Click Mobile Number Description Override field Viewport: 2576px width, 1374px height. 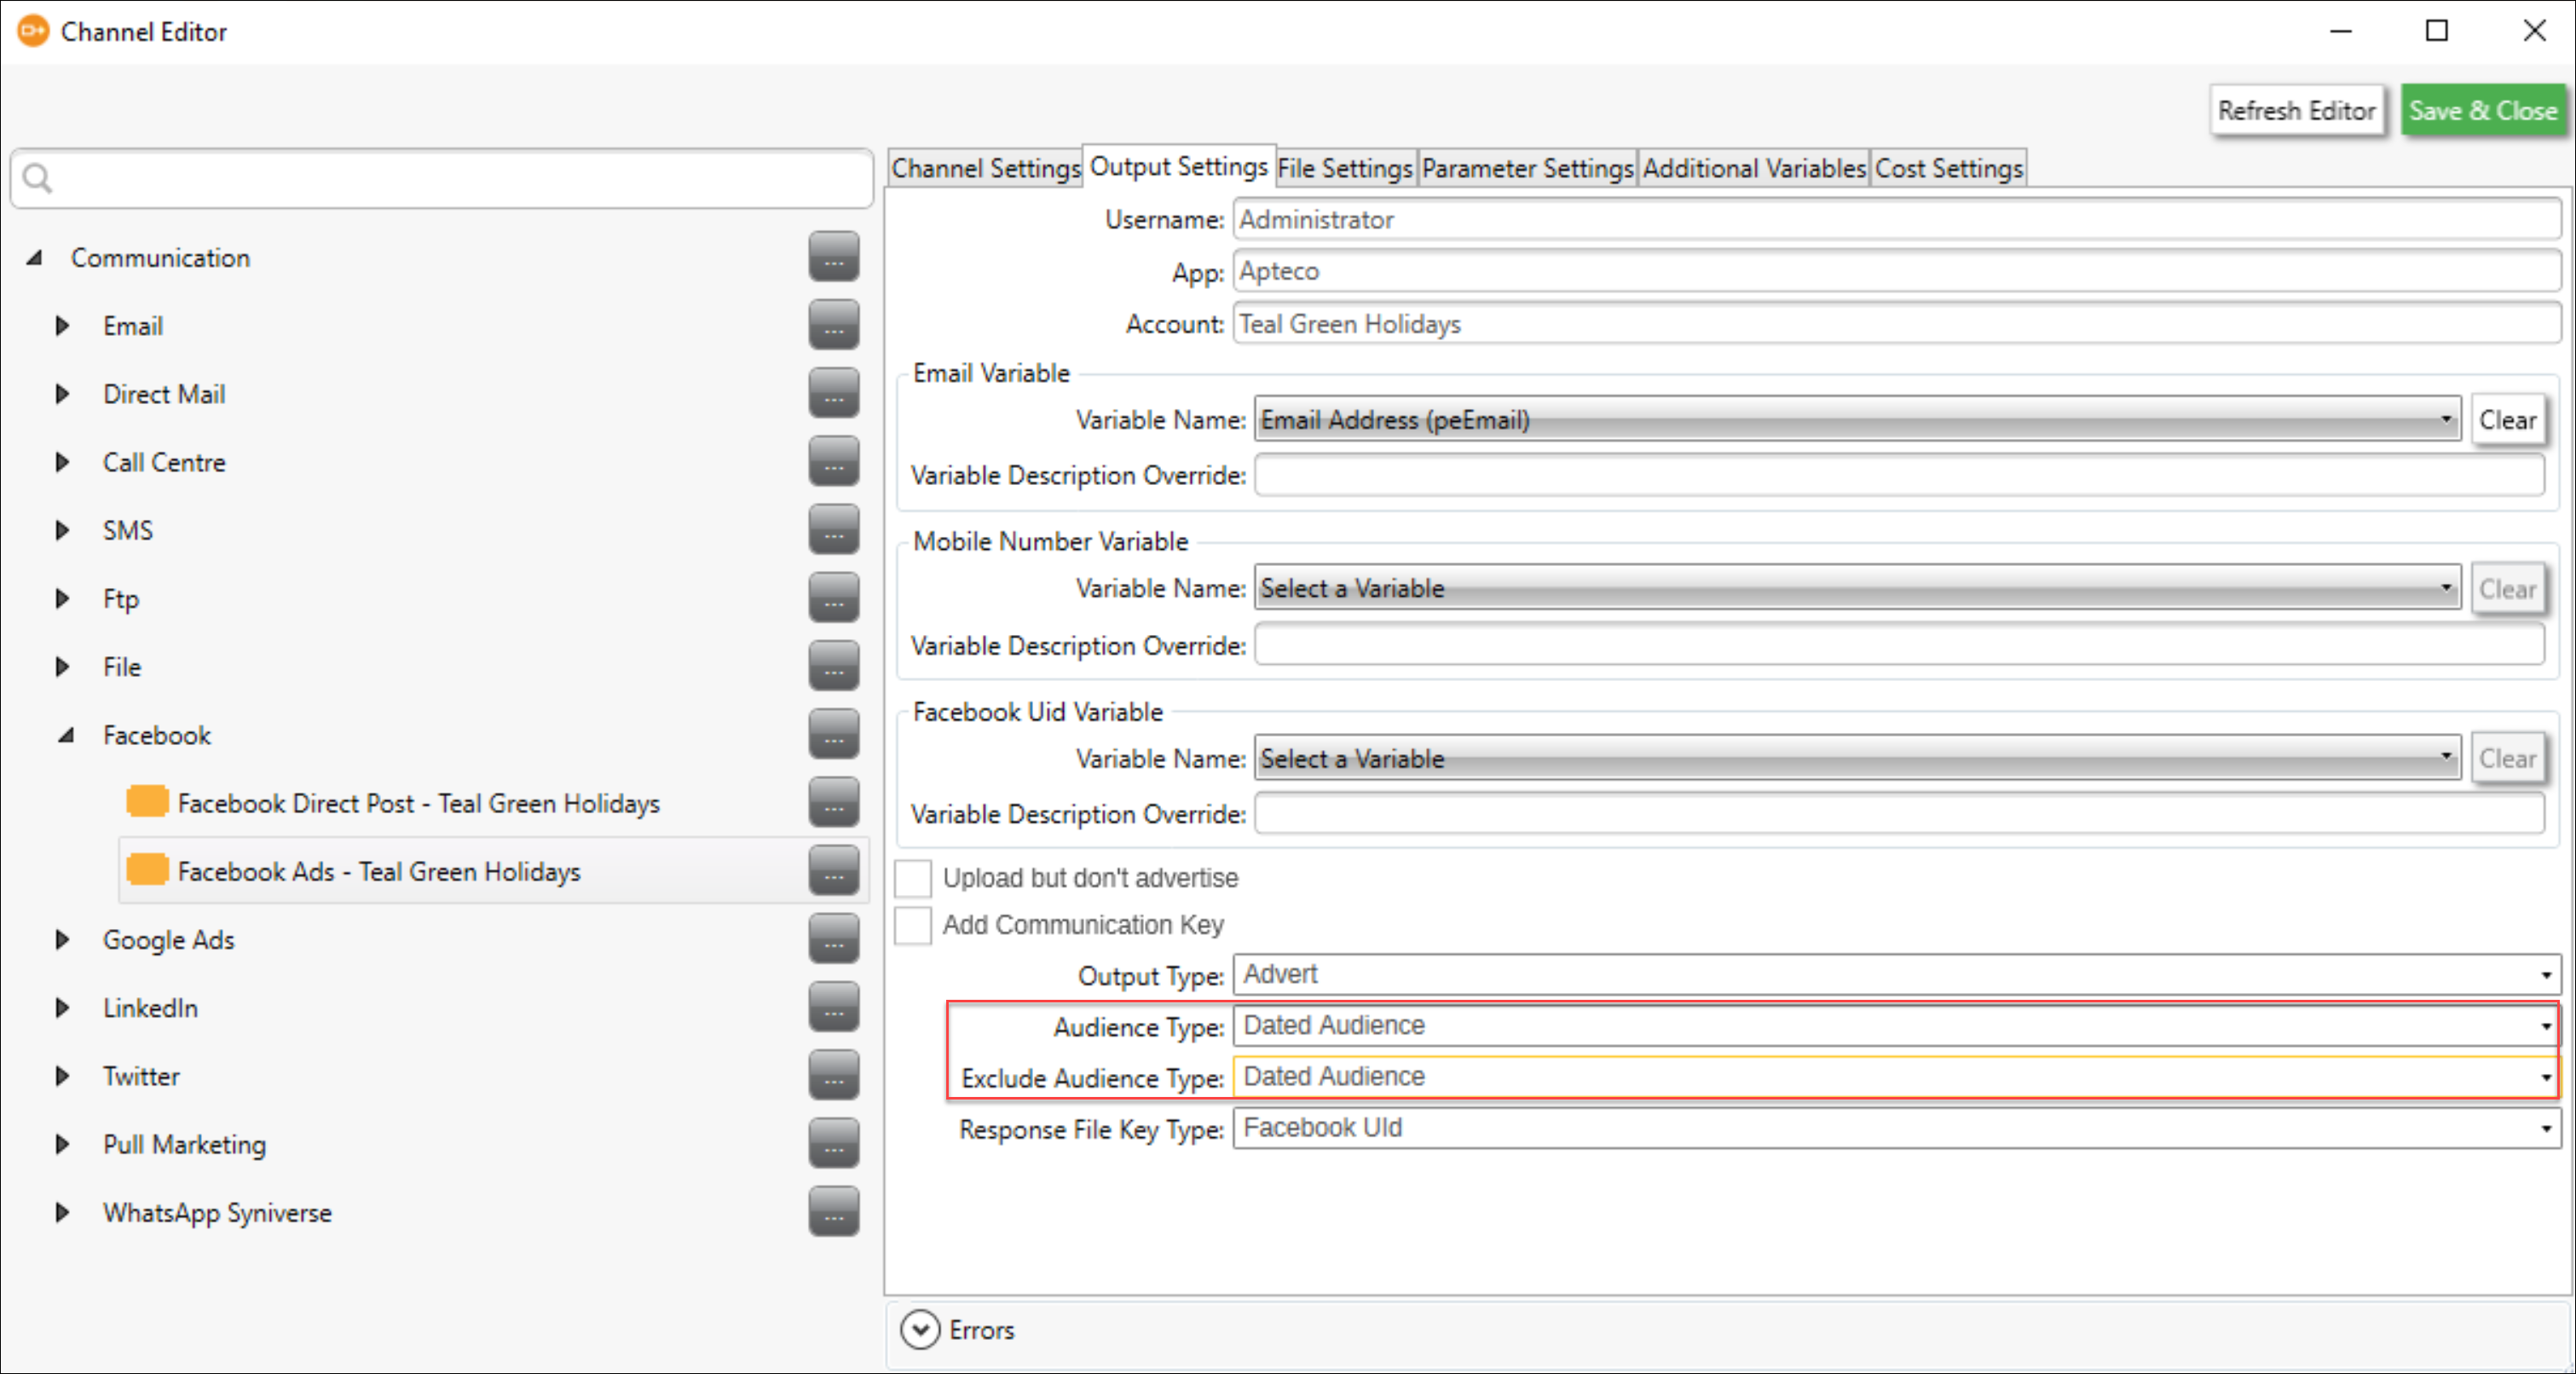pos(1899,645)
